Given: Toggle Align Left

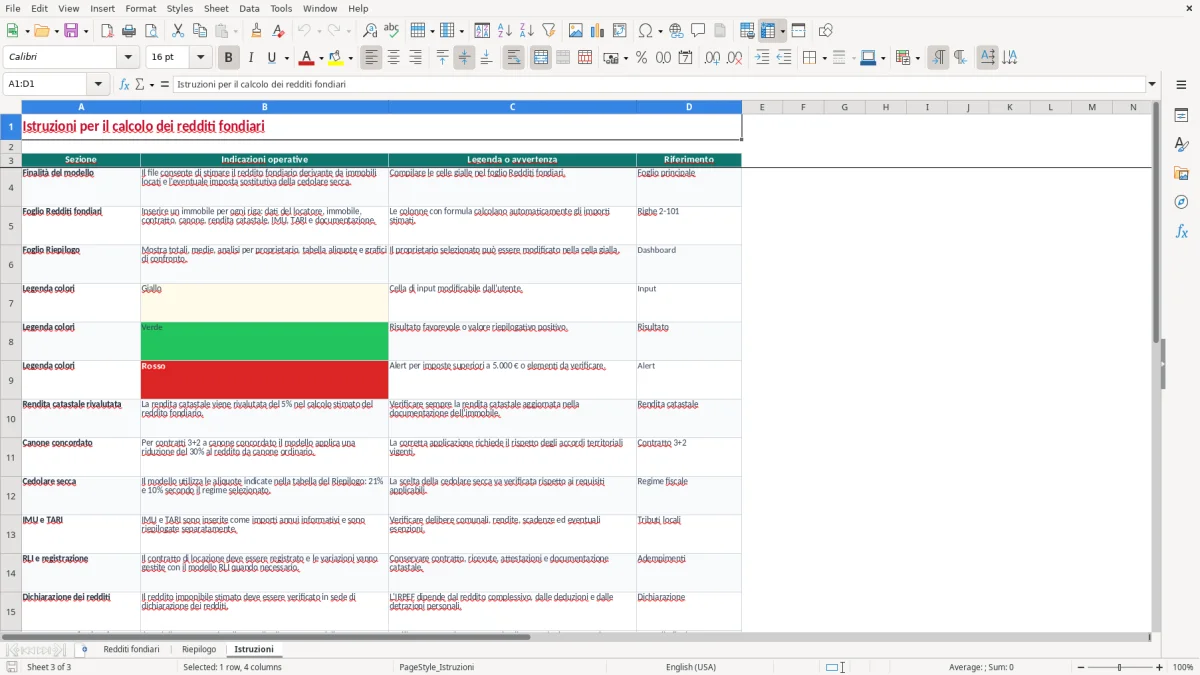Looking at the screenshot, I should (x=372, y=58).
